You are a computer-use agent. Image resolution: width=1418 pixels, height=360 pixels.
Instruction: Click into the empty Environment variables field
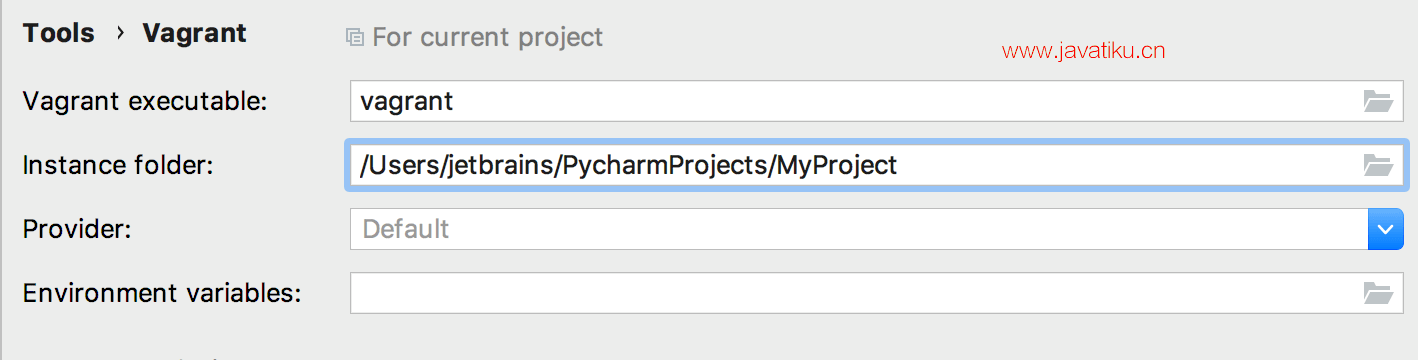(876, 293)
